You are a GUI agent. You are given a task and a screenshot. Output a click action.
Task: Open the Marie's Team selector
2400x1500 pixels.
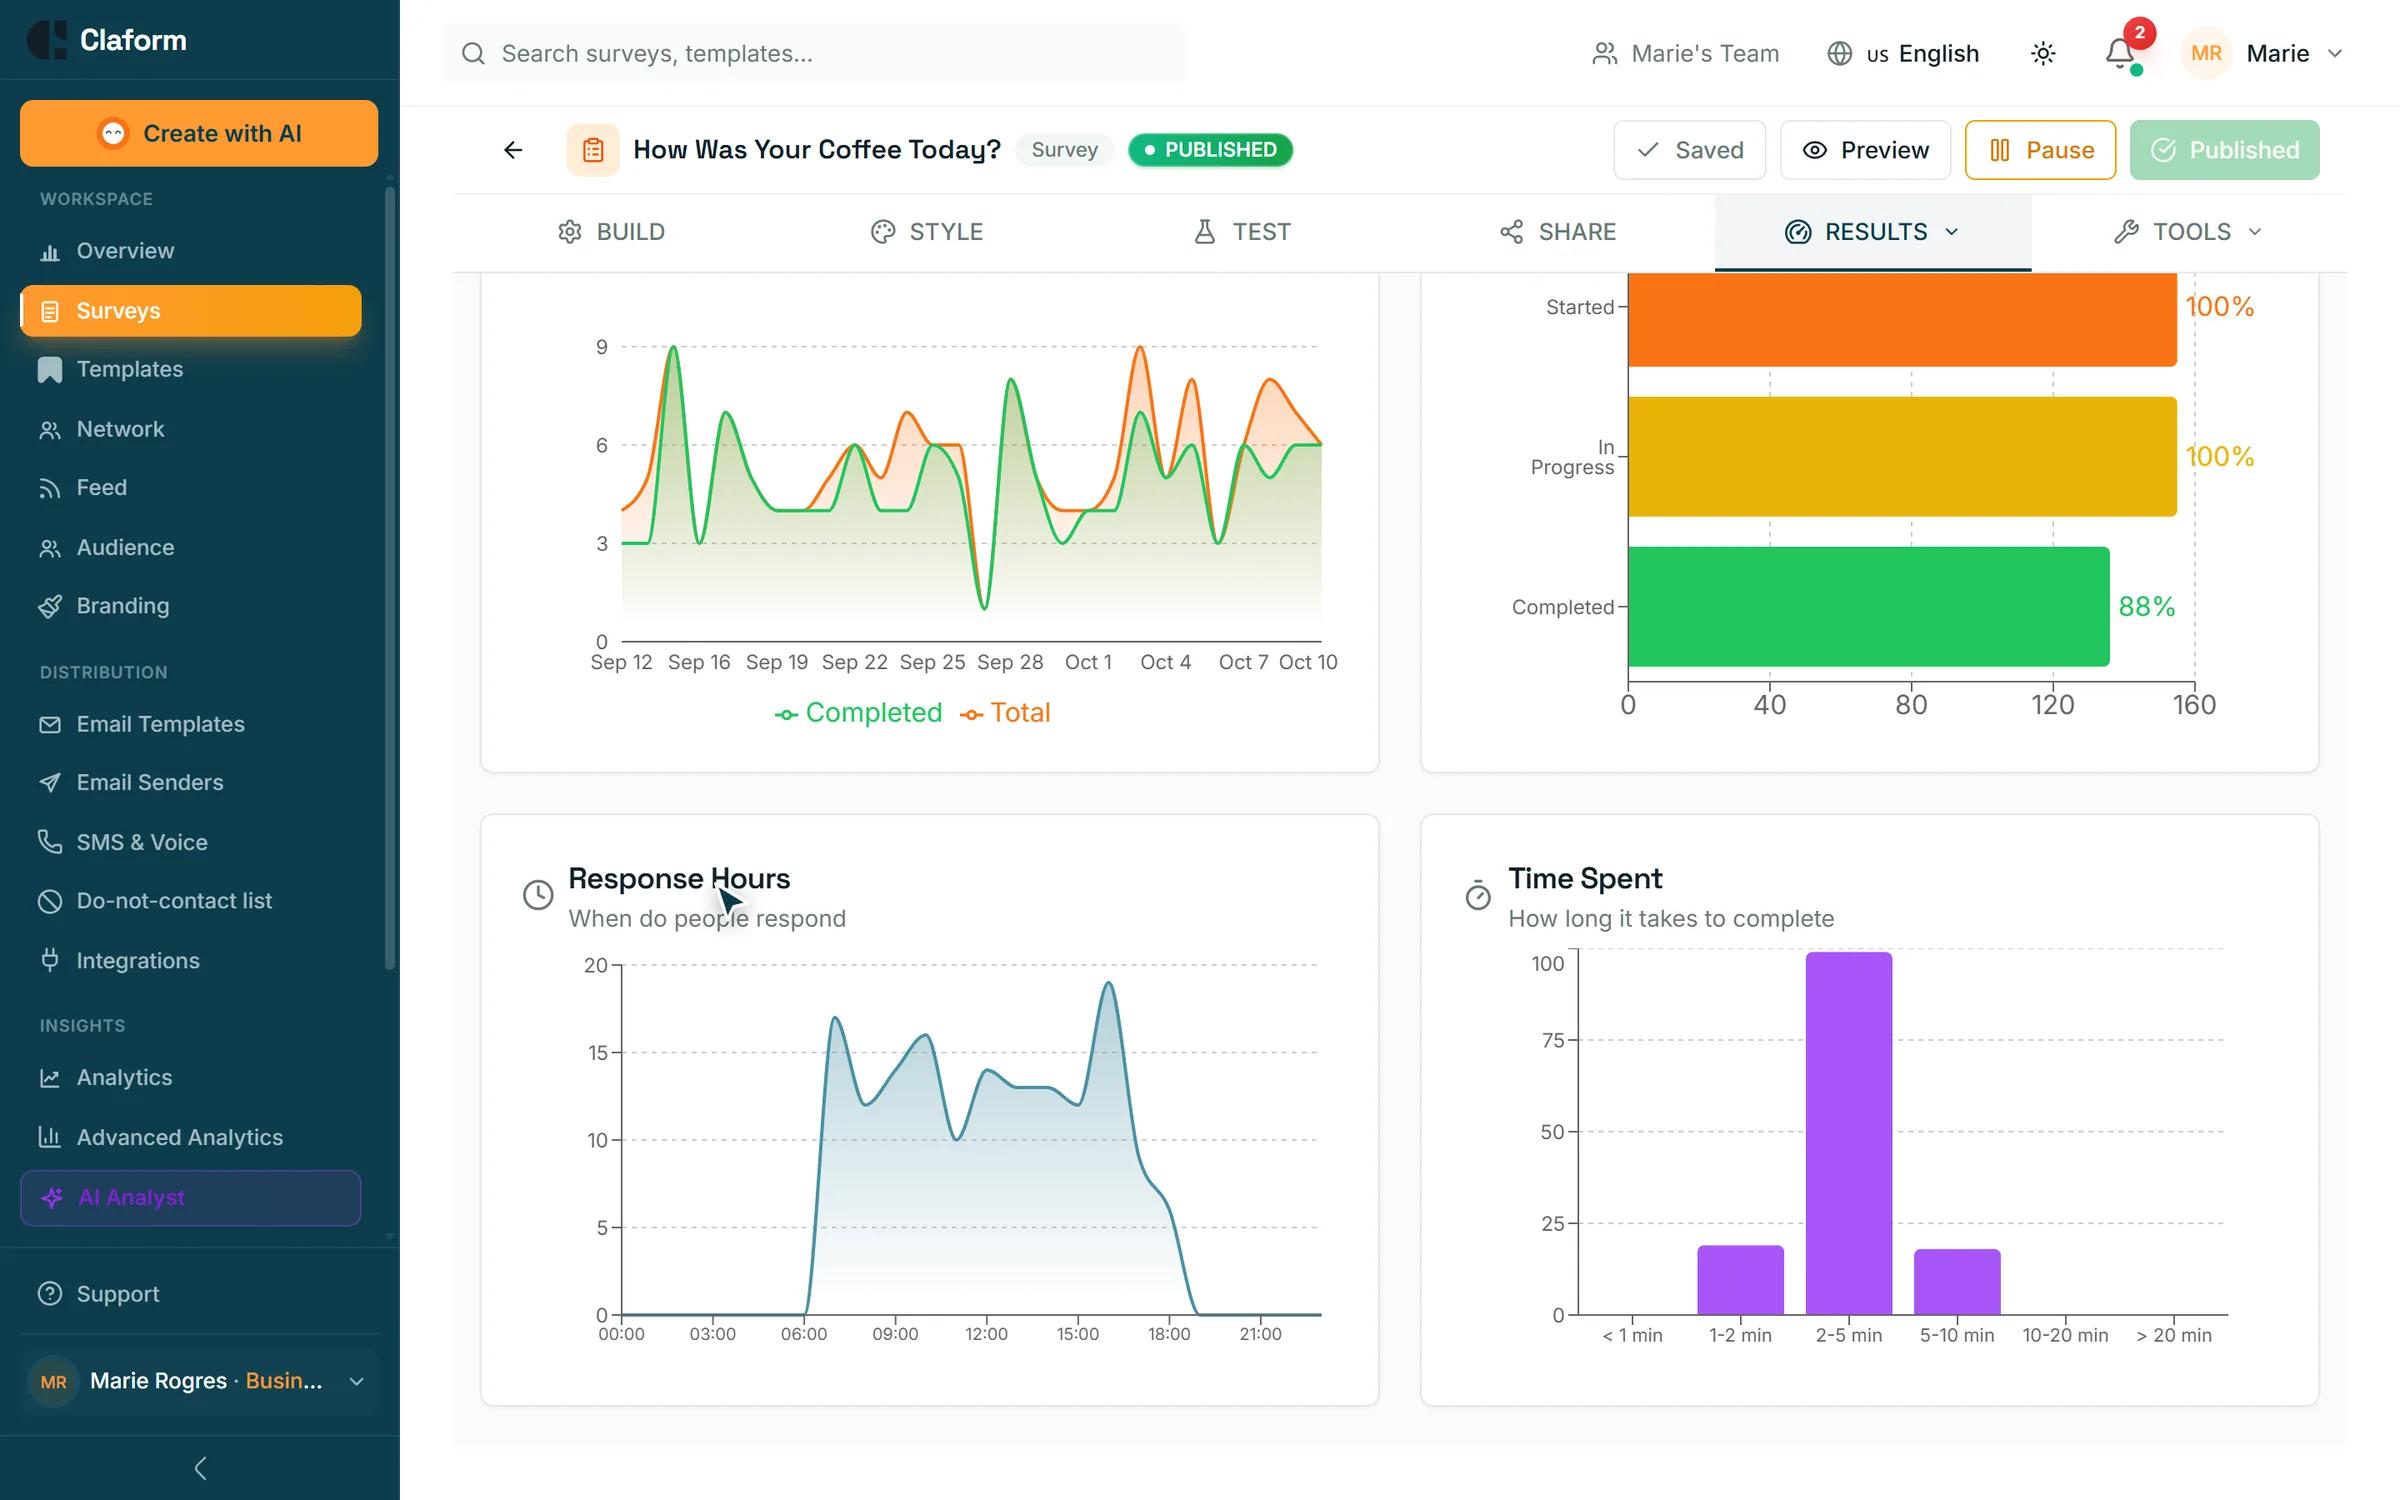point(1686,53)
